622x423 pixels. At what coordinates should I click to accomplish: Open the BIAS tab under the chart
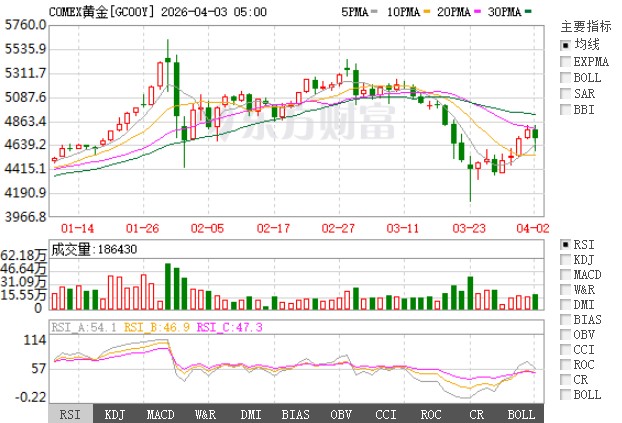pyautogui.click(x=295, y=413)
